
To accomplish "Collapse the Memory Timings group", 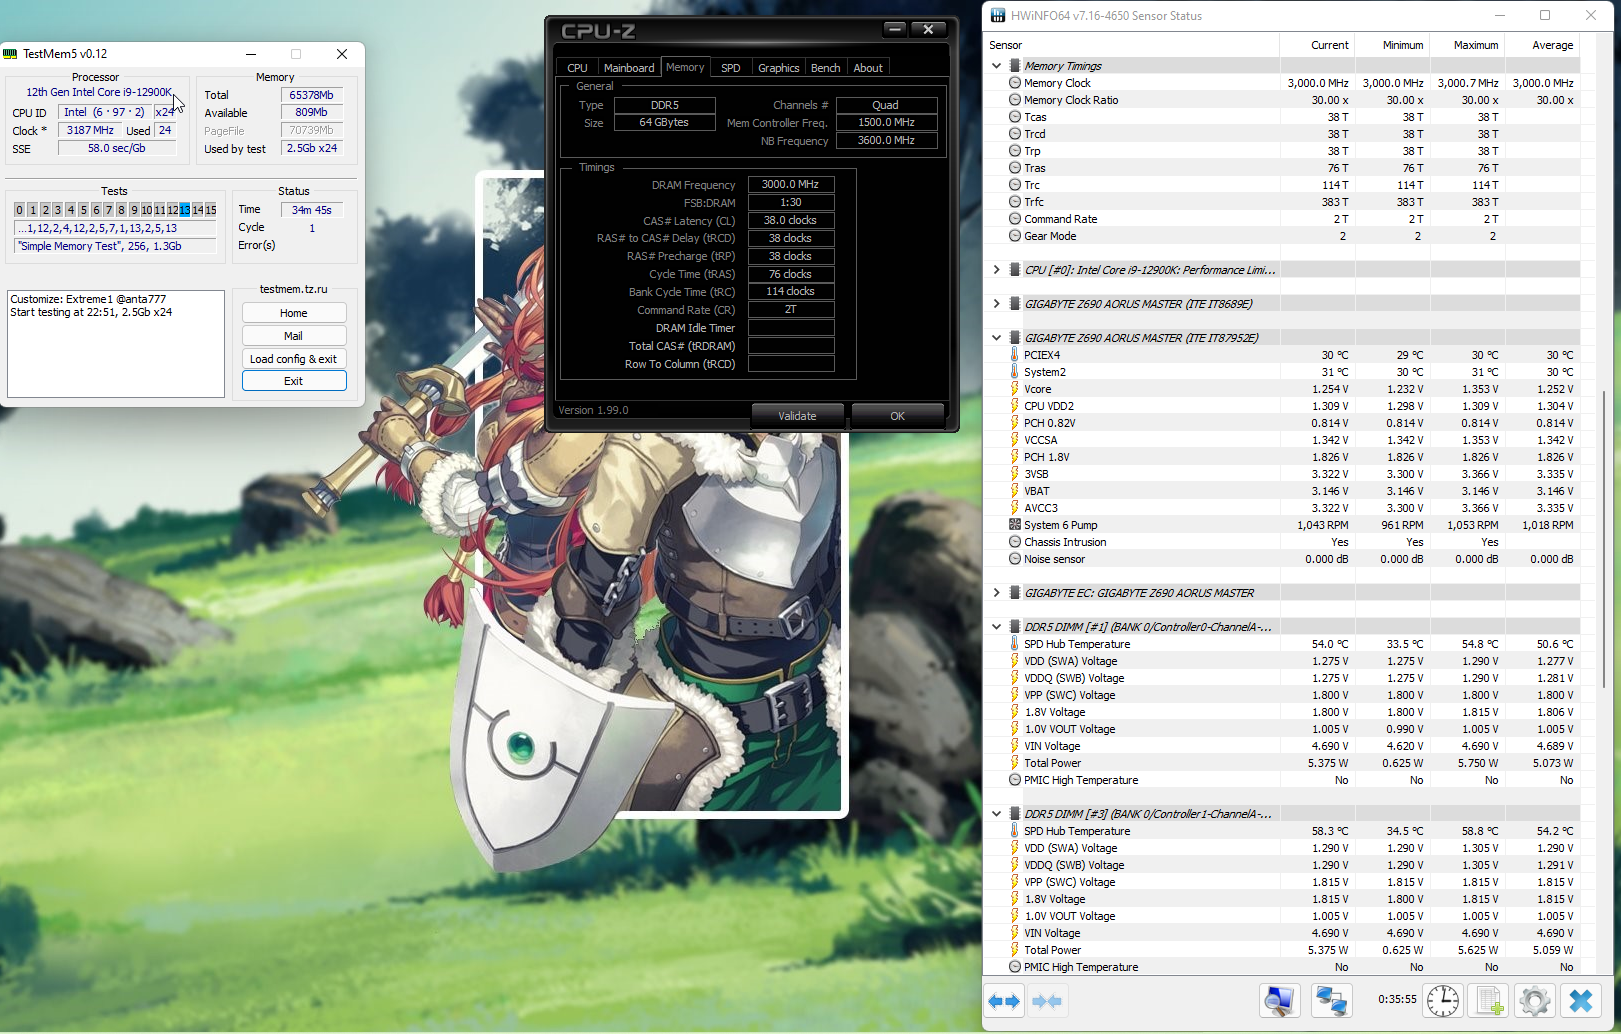I will [x=996, y=66].
